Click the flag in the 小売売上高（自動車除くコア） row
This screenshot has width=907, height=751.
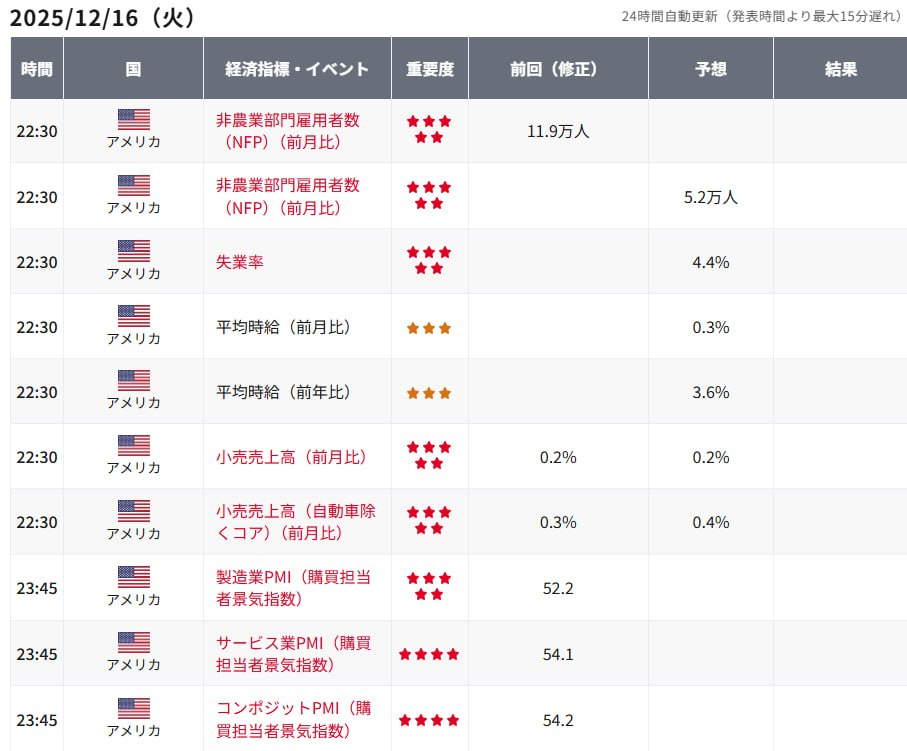pyautogui.click(x=133, y=511)
